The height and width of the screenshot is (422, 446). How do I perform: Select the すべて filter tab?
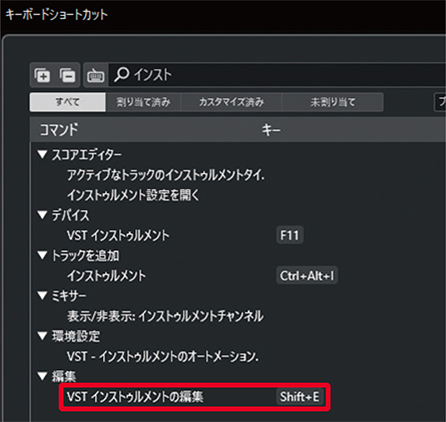(68, 102)
